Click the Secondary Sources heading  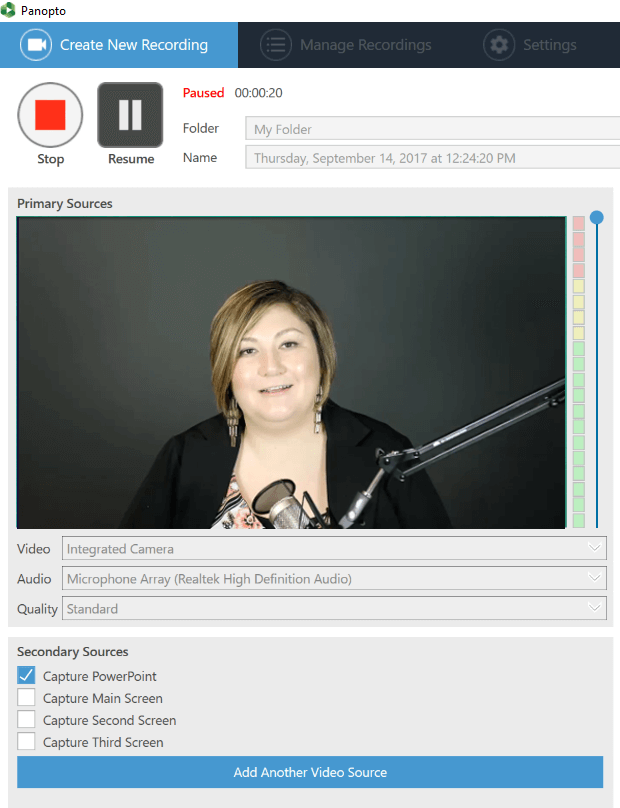coord(73,651)
